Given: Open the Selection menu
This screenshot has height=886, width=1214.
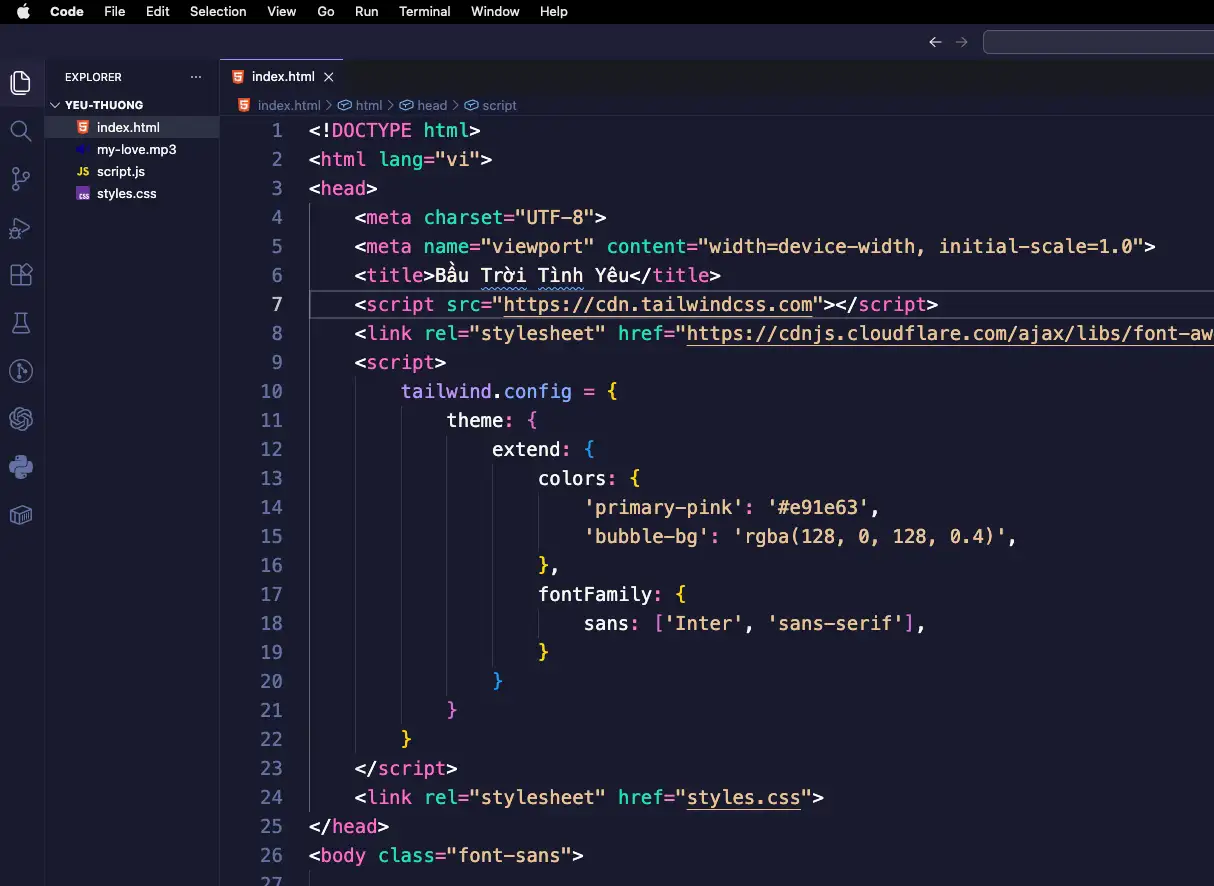Looking at the screenshot, I should tap(218, 12).
